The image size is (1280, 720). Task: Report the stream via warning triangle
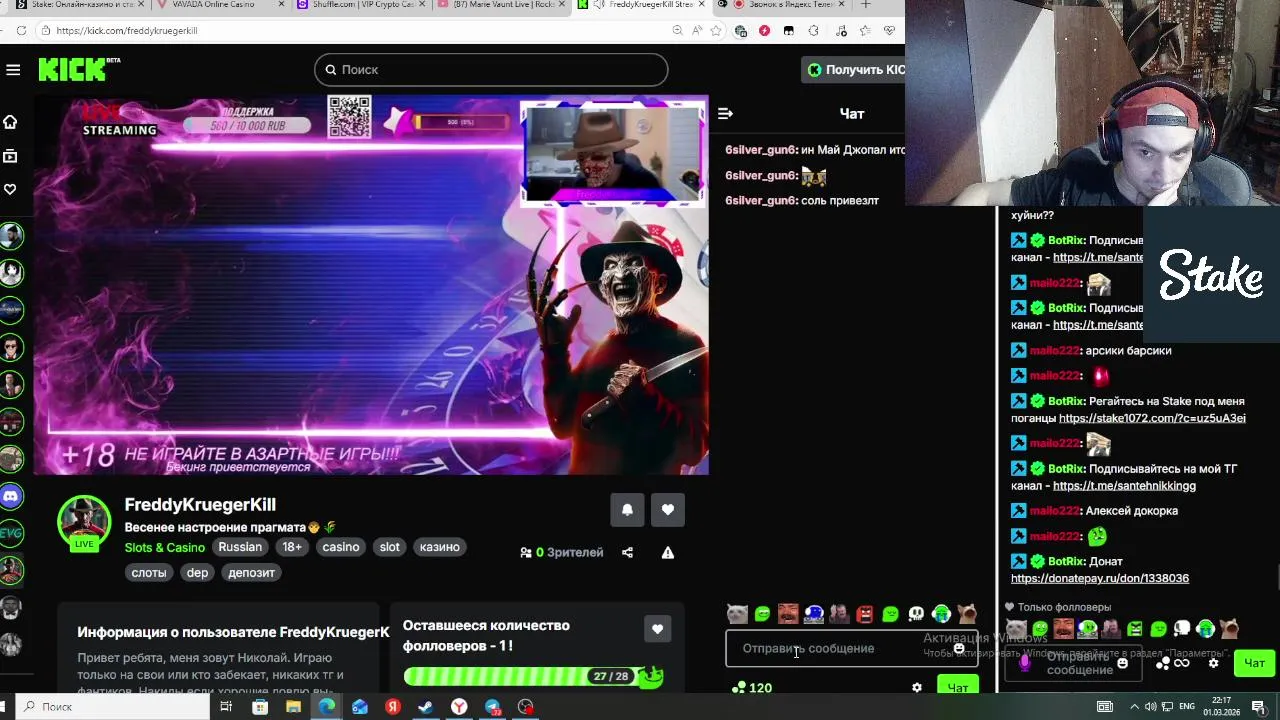(668, 552)
